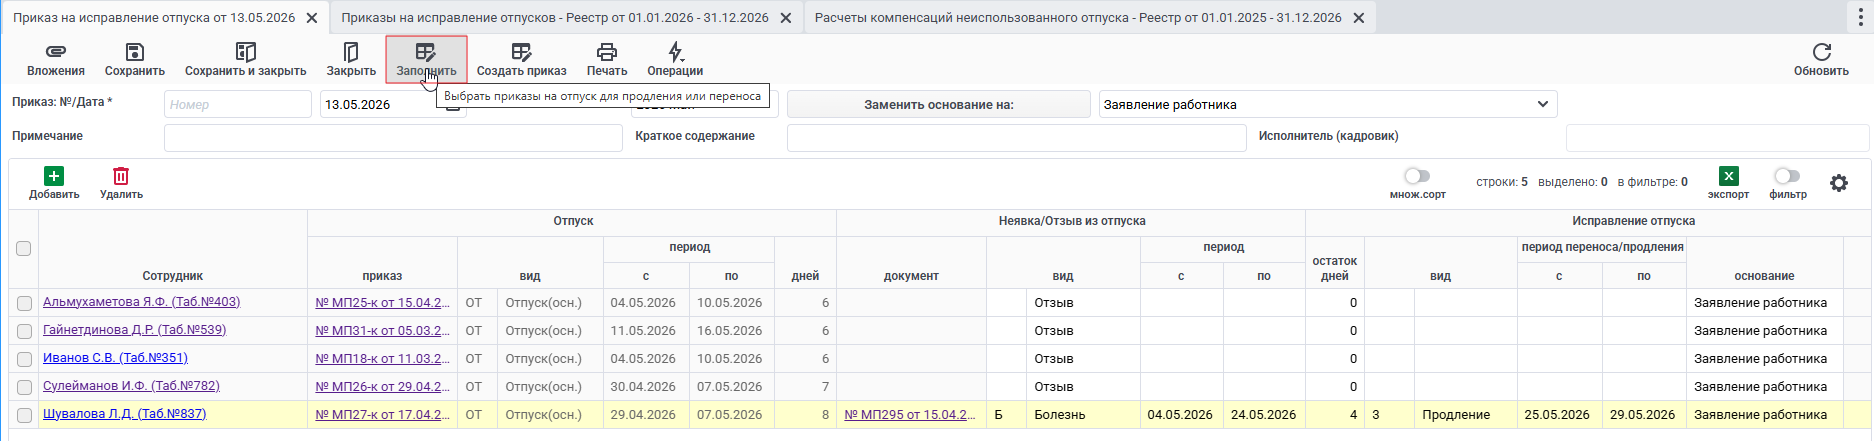The height and width of the screenshot is (441, 1874).
Task: Open the Операции lightning icon
Action: 675,52
